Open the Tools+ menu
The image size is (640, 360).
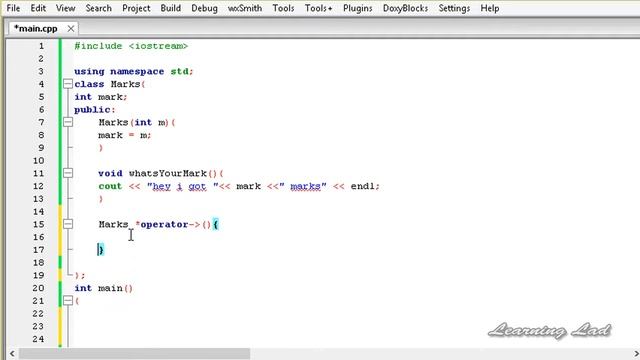[318, 8]
